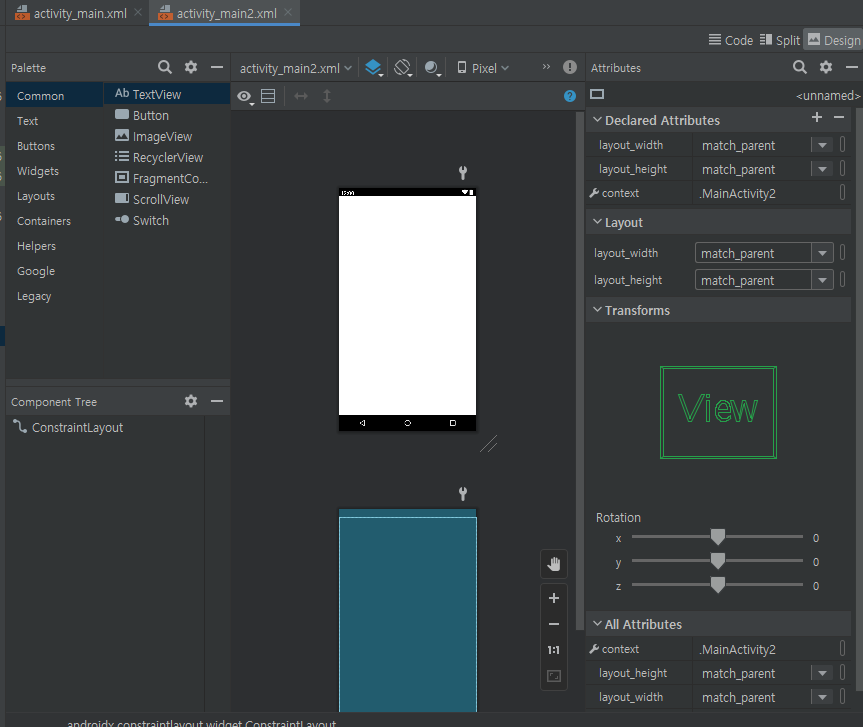Minimize the Attributes panel
Screen dimensions: 863x727
point(851,67)
